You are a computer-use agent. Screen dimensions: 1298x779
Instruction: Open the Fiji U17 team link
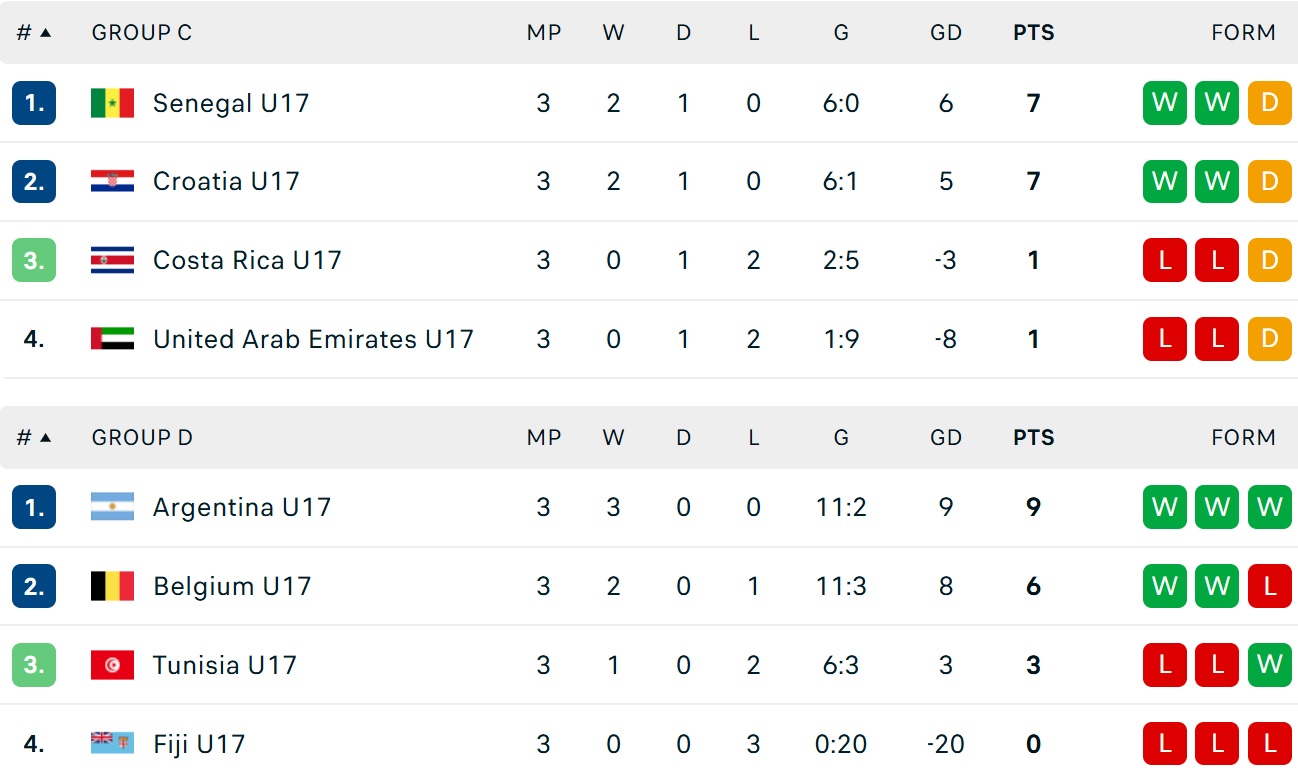pos(199,744)
